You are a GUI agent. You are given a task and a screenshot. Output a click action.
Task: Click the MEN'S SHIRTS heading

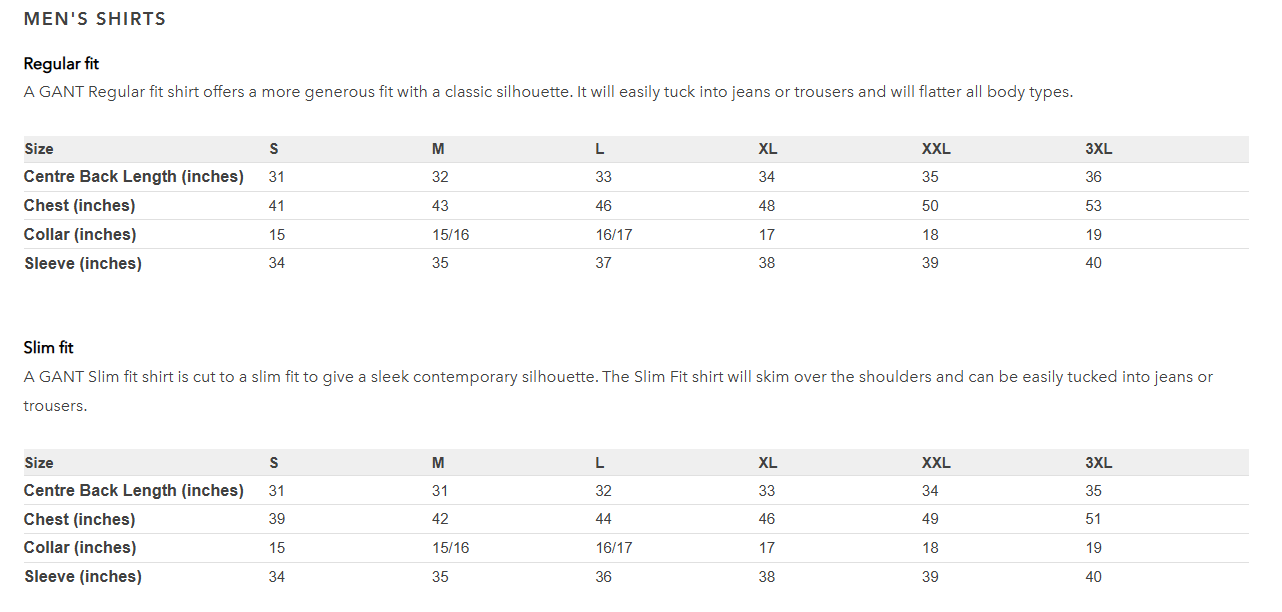click(x=95, y=19)
